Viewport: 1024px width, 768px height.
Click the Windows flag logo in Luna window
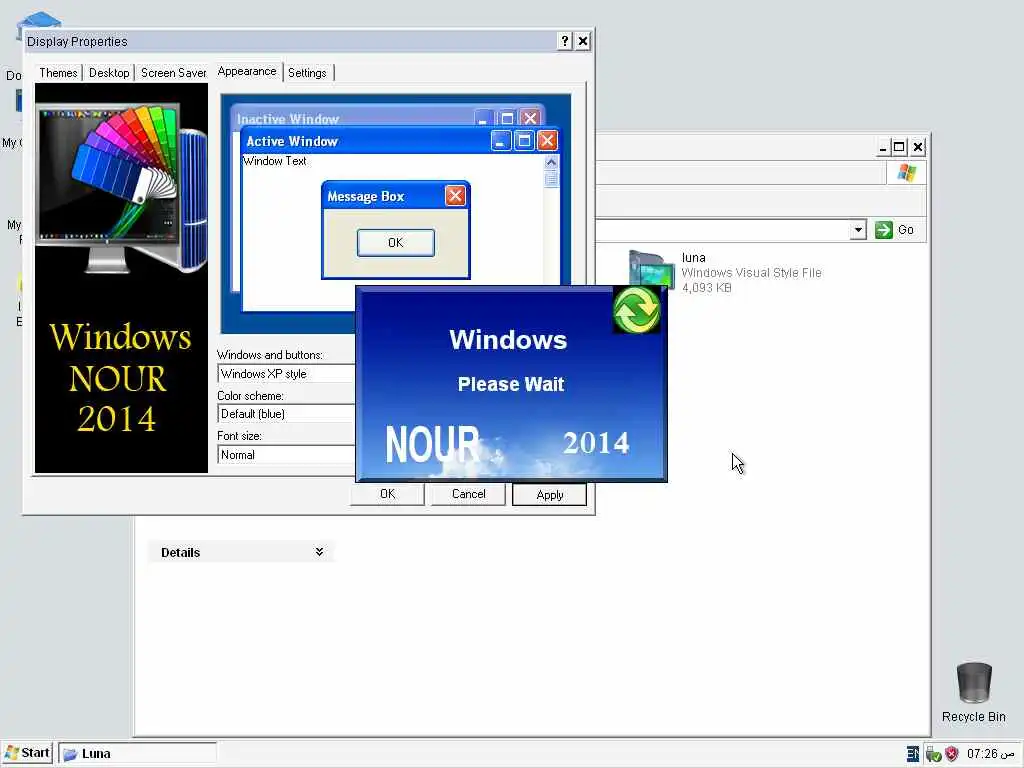click(x=906, y=173)
